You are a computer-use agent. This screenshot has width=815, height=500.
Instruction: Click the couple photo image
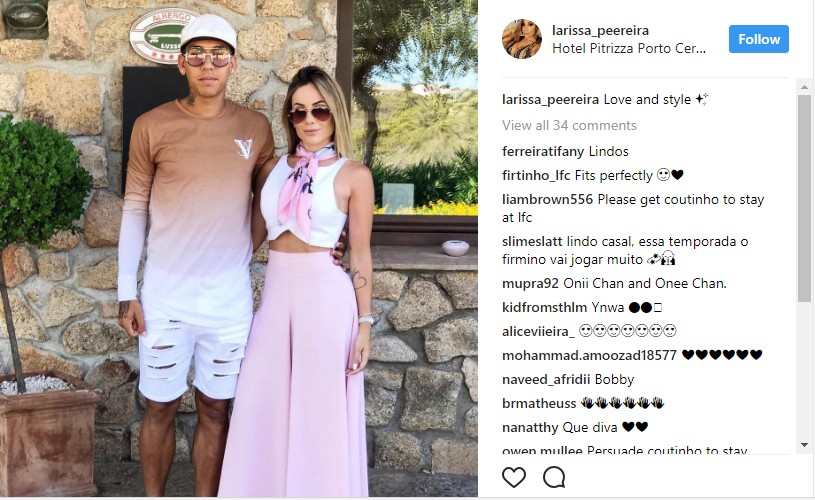click(x=239, y=248)
